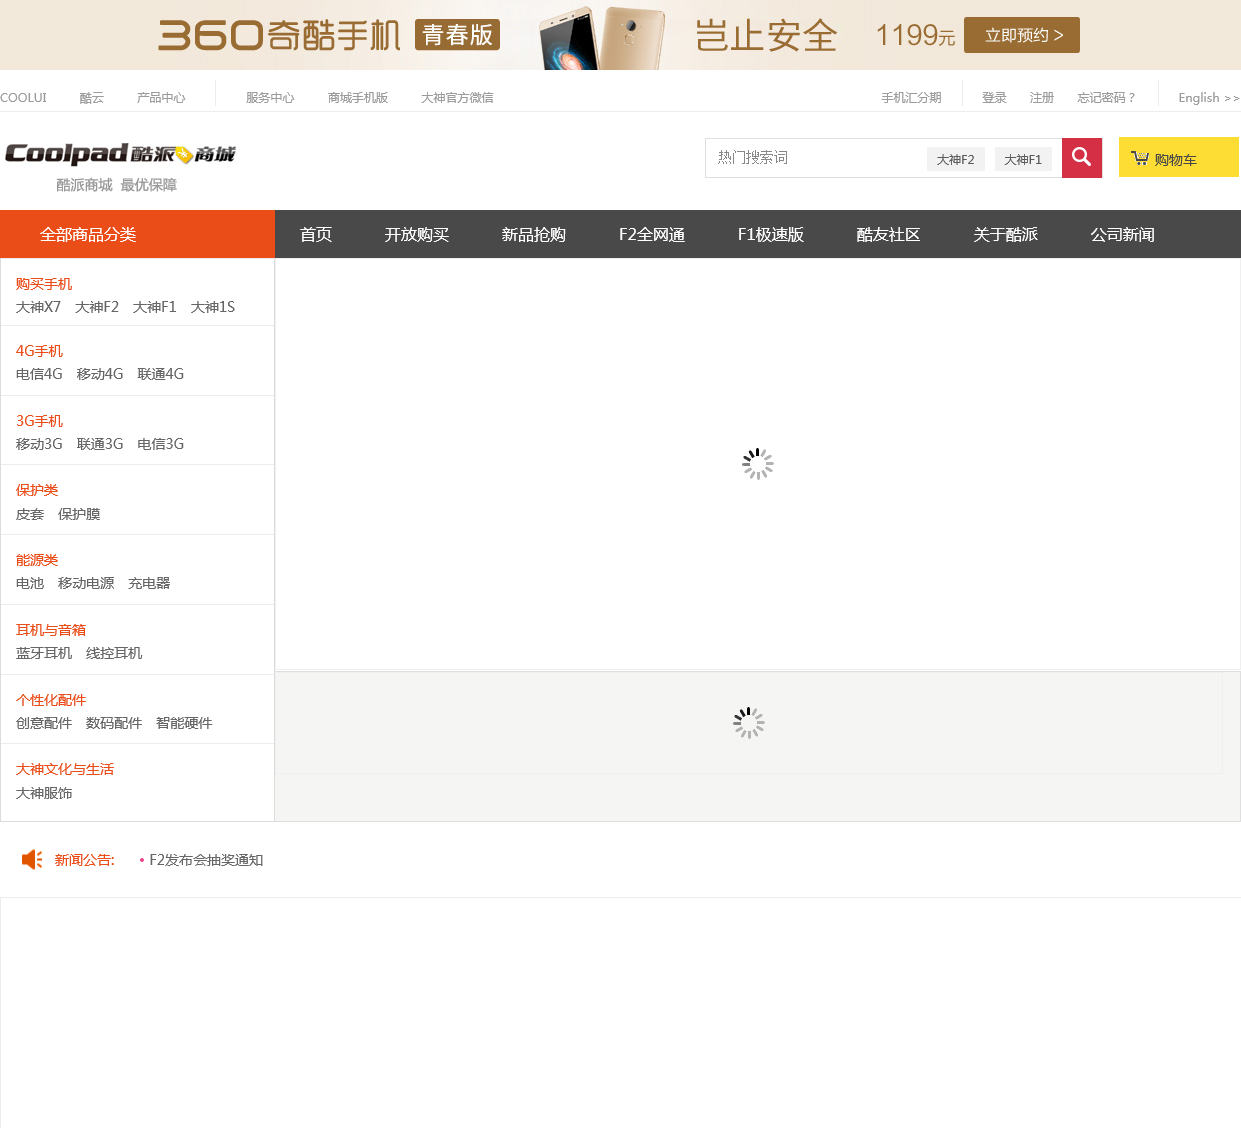Open 服务中心 in top bar

click(x=270, y=97)
